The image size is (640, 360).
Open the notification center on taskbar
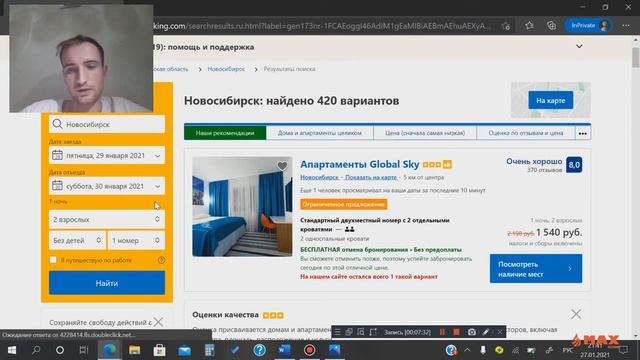623,350
